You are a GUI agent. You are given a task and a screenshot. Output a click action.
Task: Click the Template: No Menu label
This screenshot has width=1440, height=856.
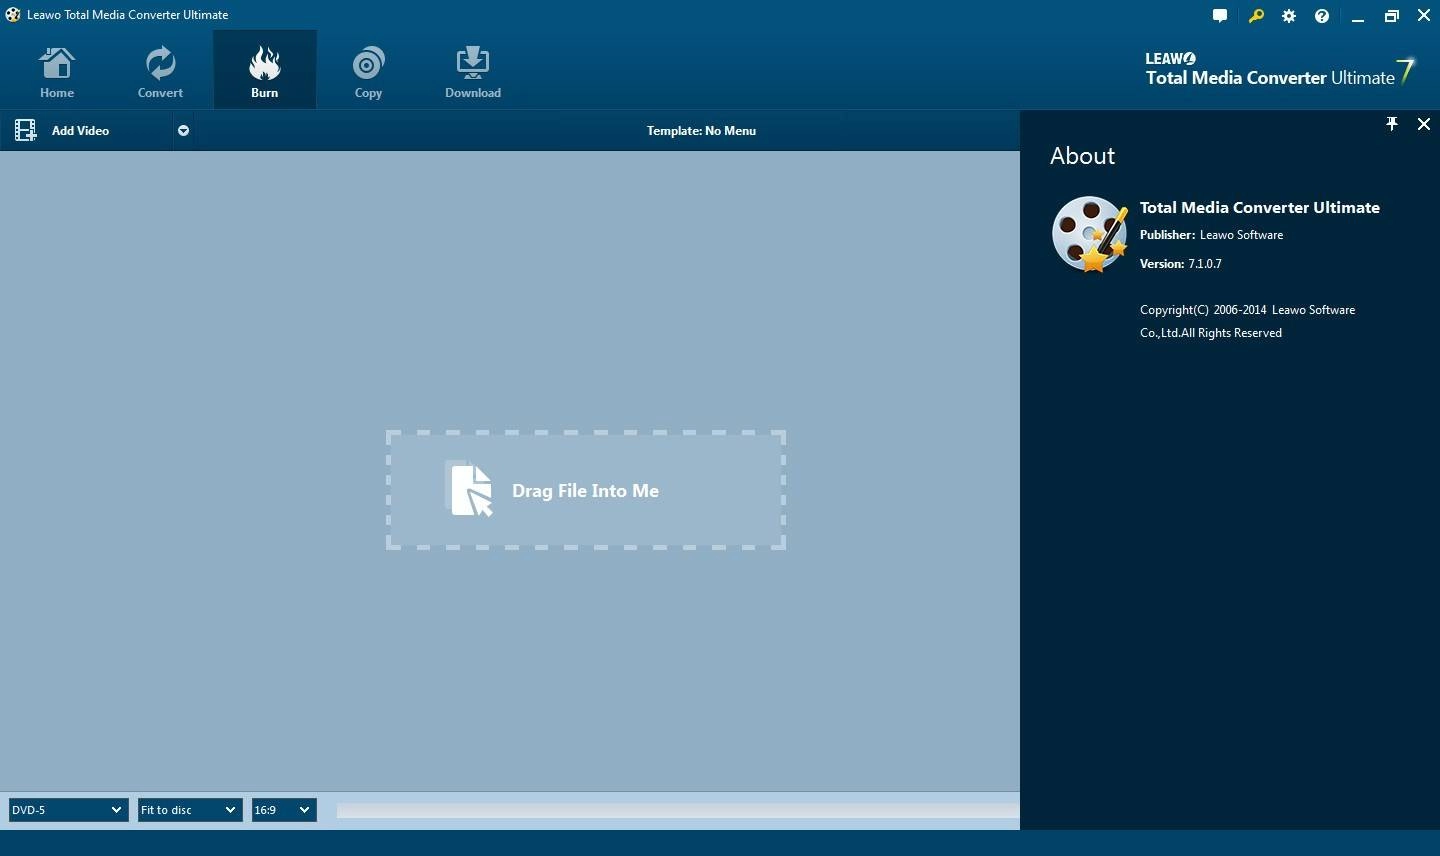pyautogui.click(x=701, y=131)
